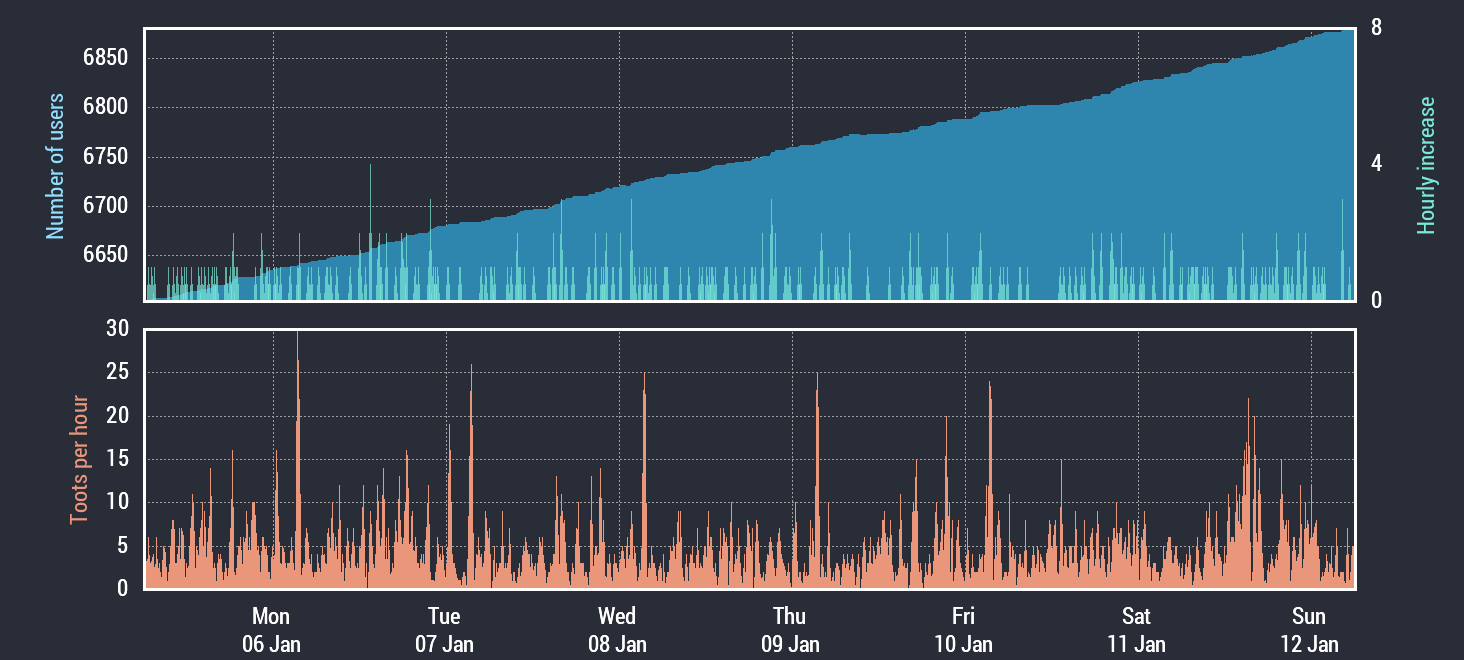Click the 30 tick on toots axis
Viewport: 1464px width, 660px height.
click(x=117, y=329)
